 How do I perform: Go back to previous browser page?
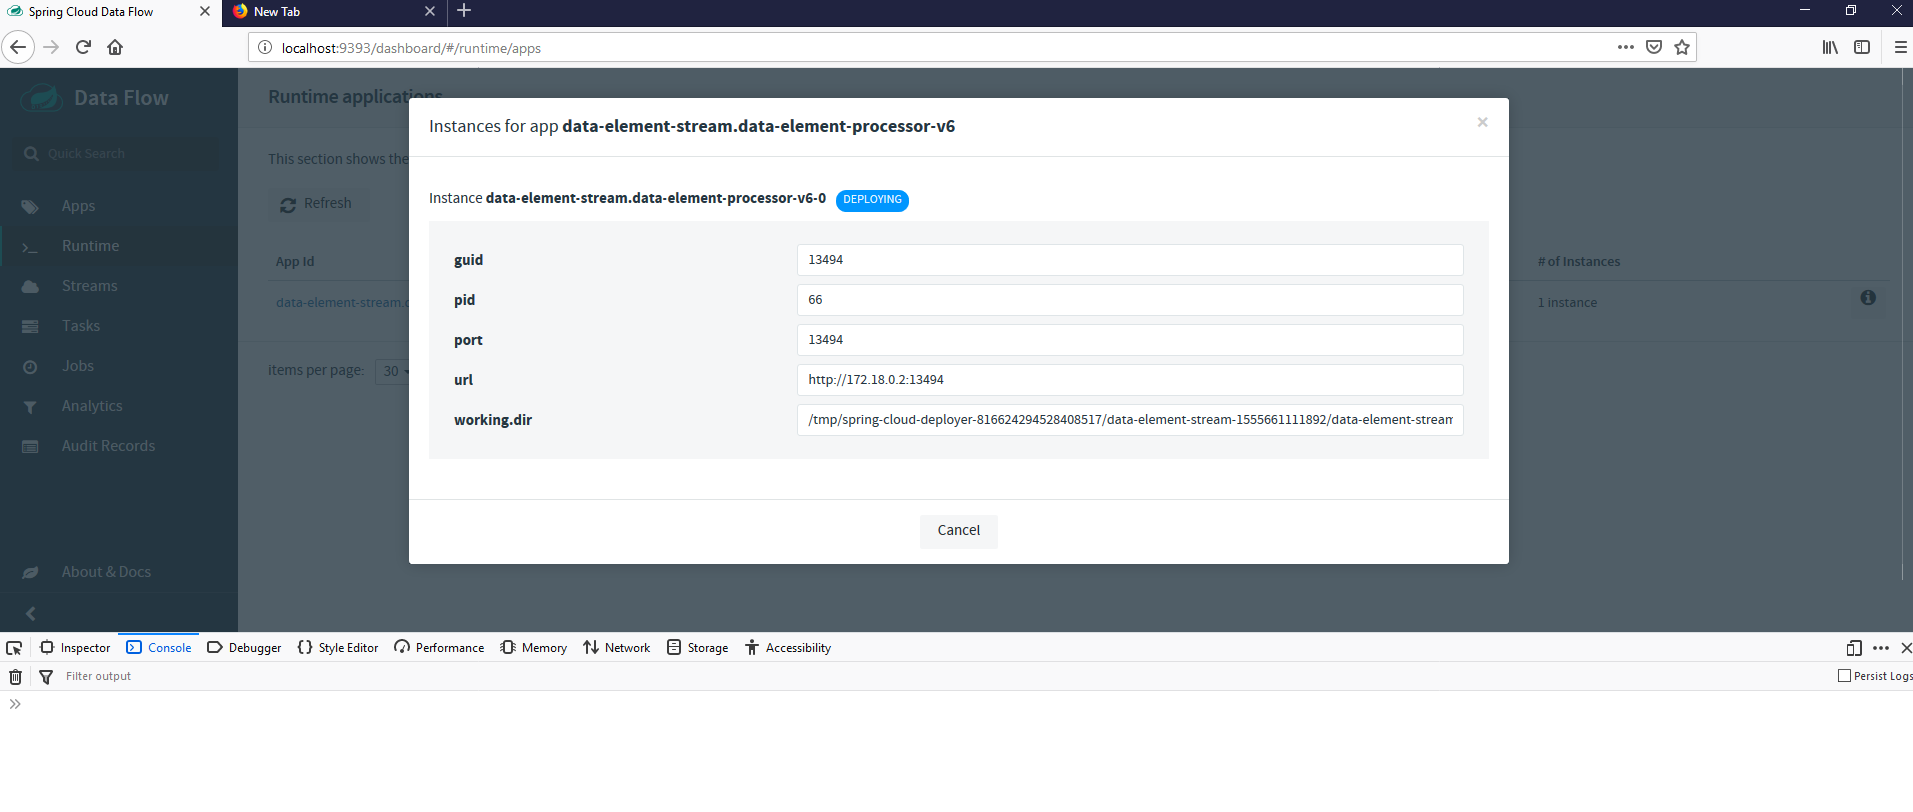pyautogui.click(x=18, y=47)
